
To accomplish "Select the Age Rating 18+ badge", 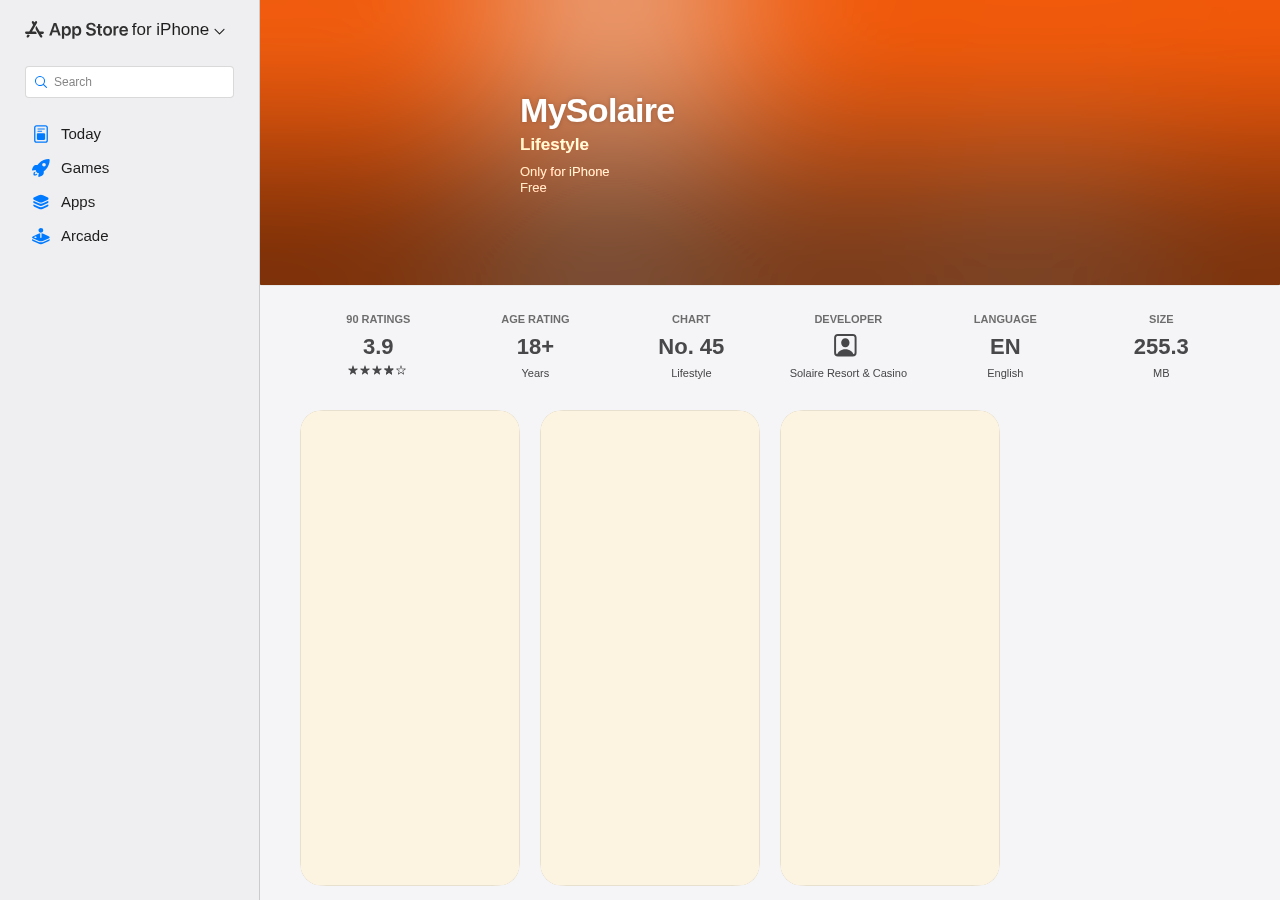I will 535,346.
